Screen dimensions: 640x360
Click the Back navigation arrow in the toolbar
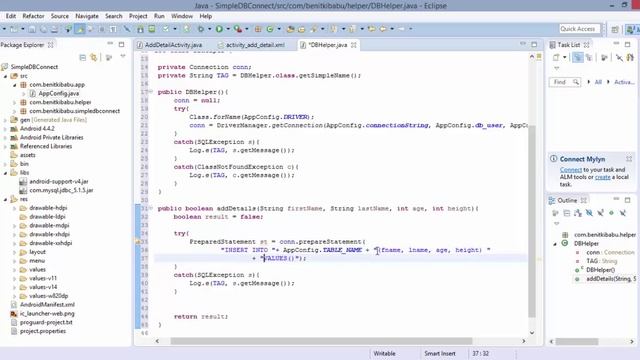383,29
